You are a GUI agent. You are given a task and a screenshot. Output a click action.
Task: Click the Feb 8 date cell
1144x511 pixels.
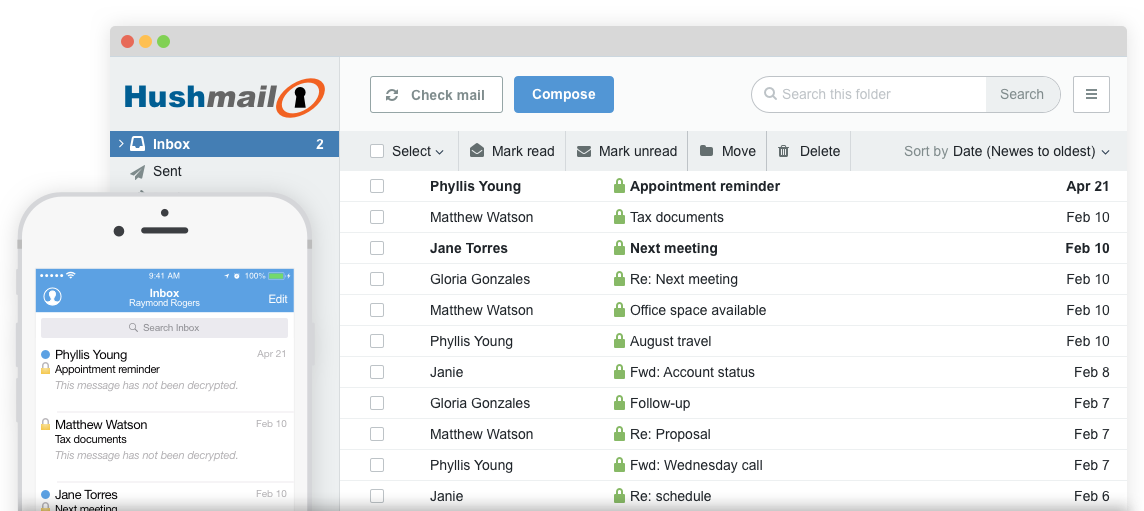pyautogui.click(x=1091, y=372)
